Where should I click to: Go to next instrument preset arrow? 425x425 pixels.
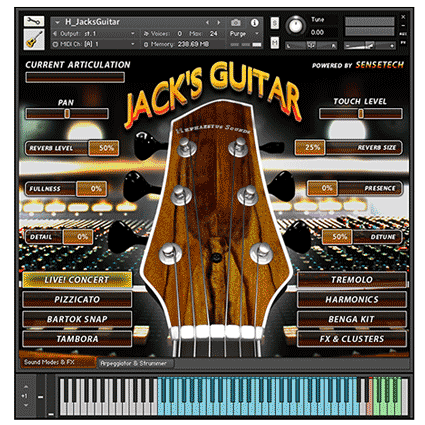(219, 22)
